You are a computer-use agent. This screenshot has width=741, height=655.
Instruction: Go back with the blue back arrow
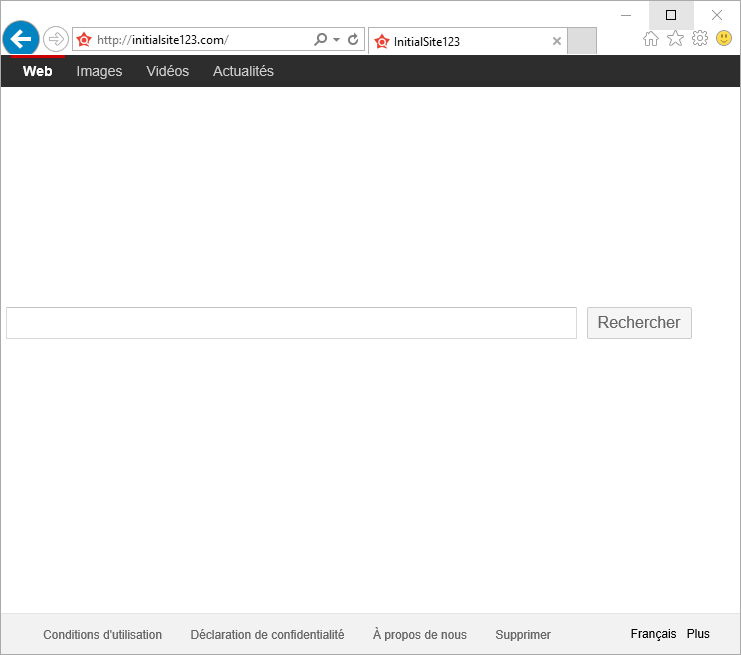pyautogui.click(x=21, y=39)
